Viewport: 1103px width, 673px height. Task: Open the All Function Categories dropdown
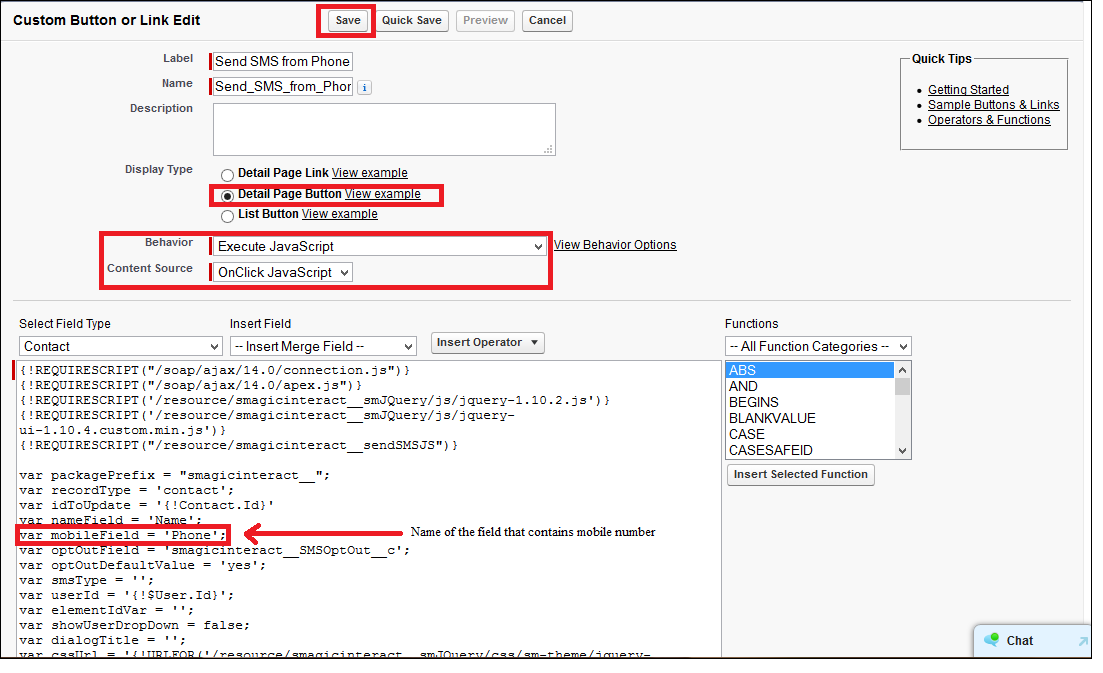pyautogui.click(x=818, y=346)
